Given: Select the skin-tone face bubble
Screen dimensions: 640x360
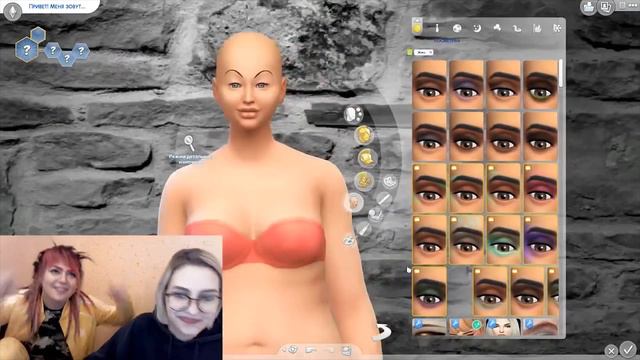Looking at the screenshot, I should [355, 202].
